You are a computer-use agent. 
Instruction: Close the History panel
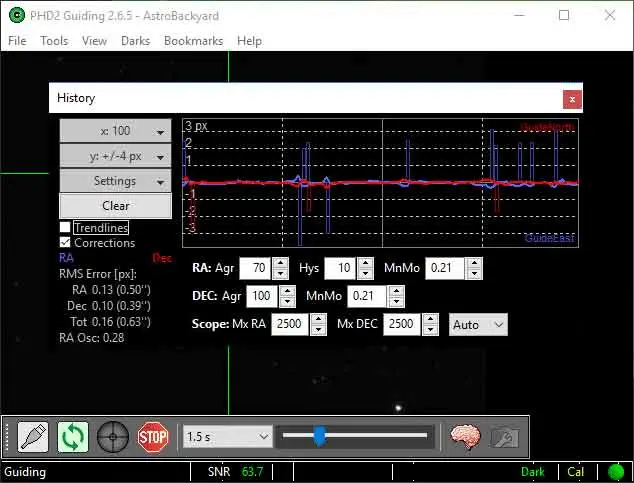pyautogui.click(x=572, y=99)
